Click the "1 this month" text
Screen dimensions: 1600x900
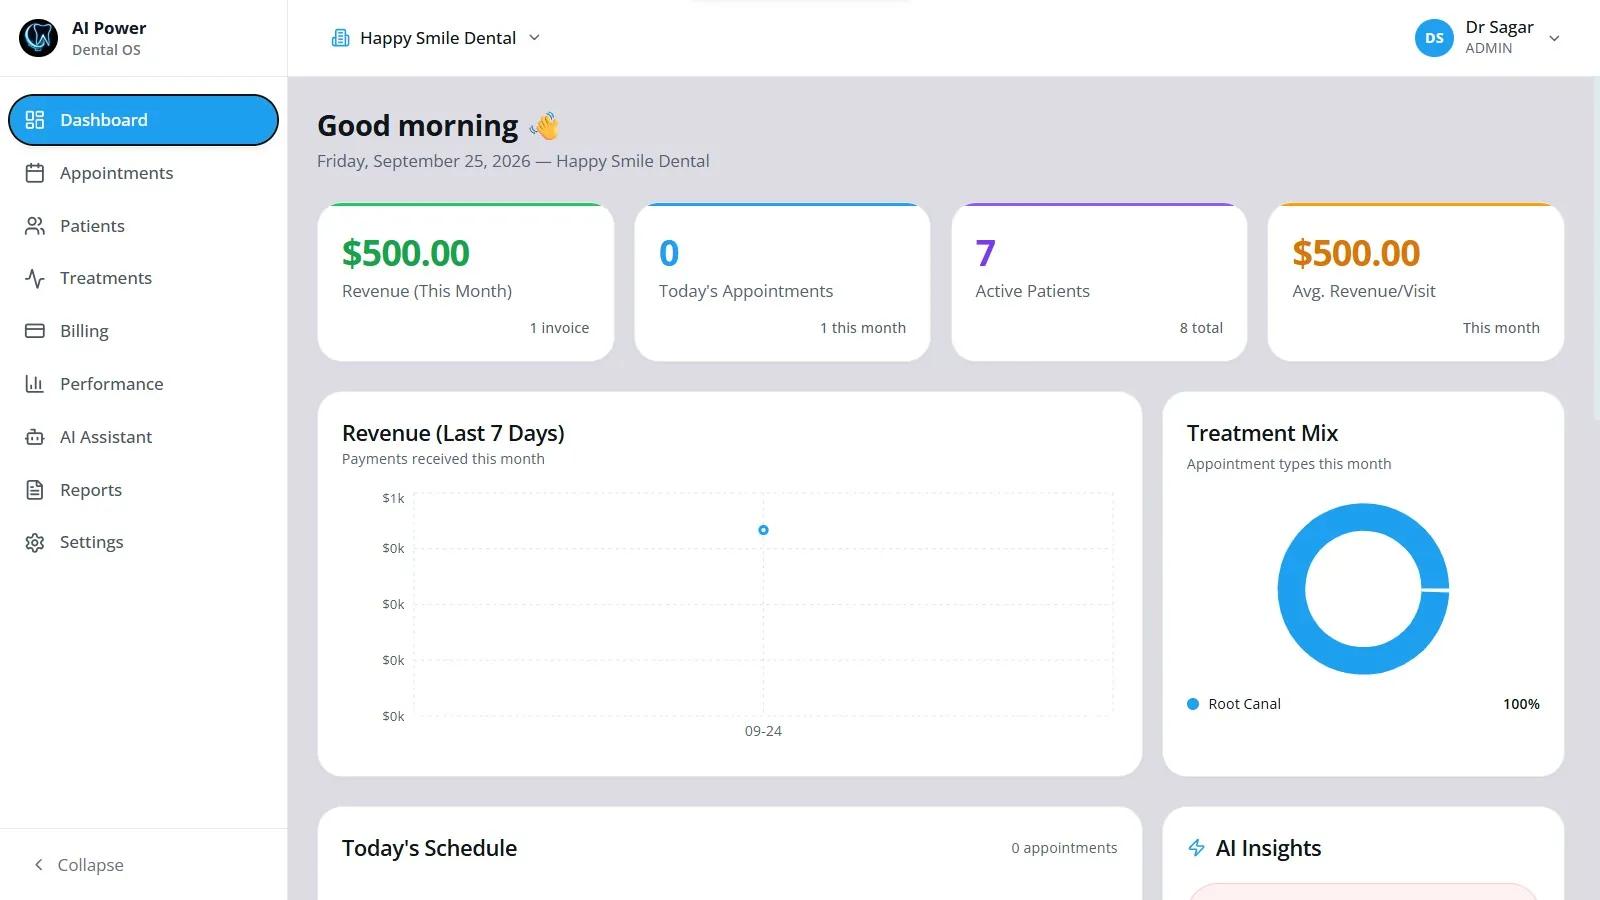tap(863, 328)
